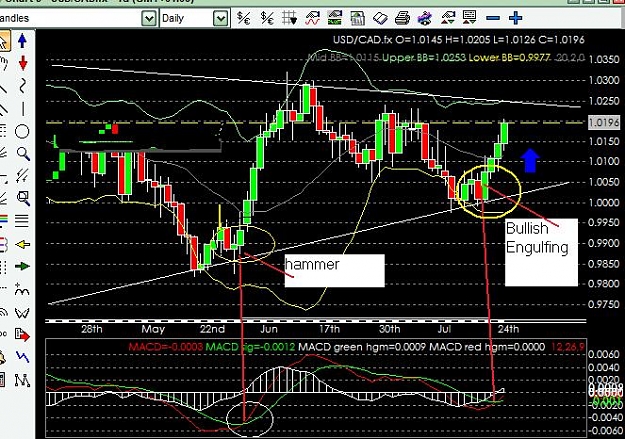Click the first currency $/€ toolbar icon
The height and width of the screenshot is (439, 625).
244,18
